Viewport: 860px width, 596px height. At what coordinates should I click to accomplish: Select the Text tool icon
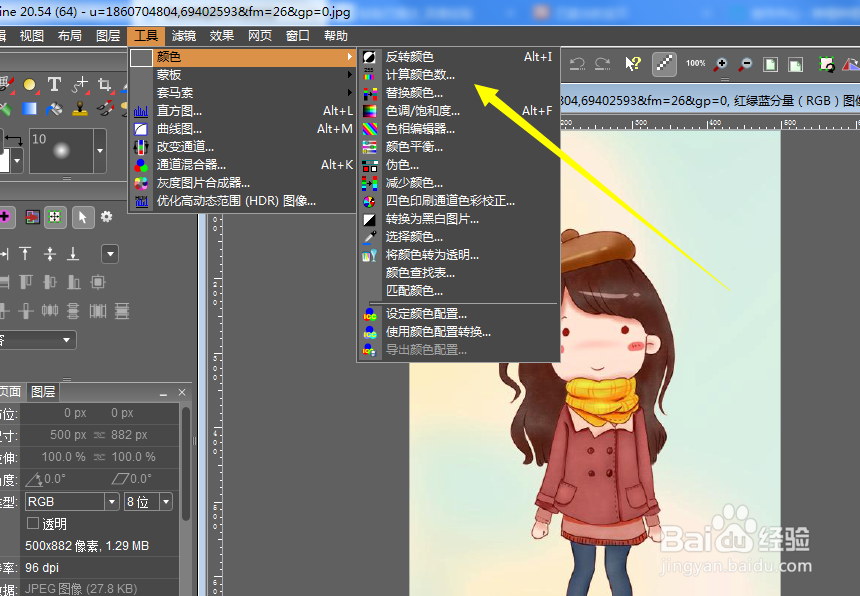point(54,84)
